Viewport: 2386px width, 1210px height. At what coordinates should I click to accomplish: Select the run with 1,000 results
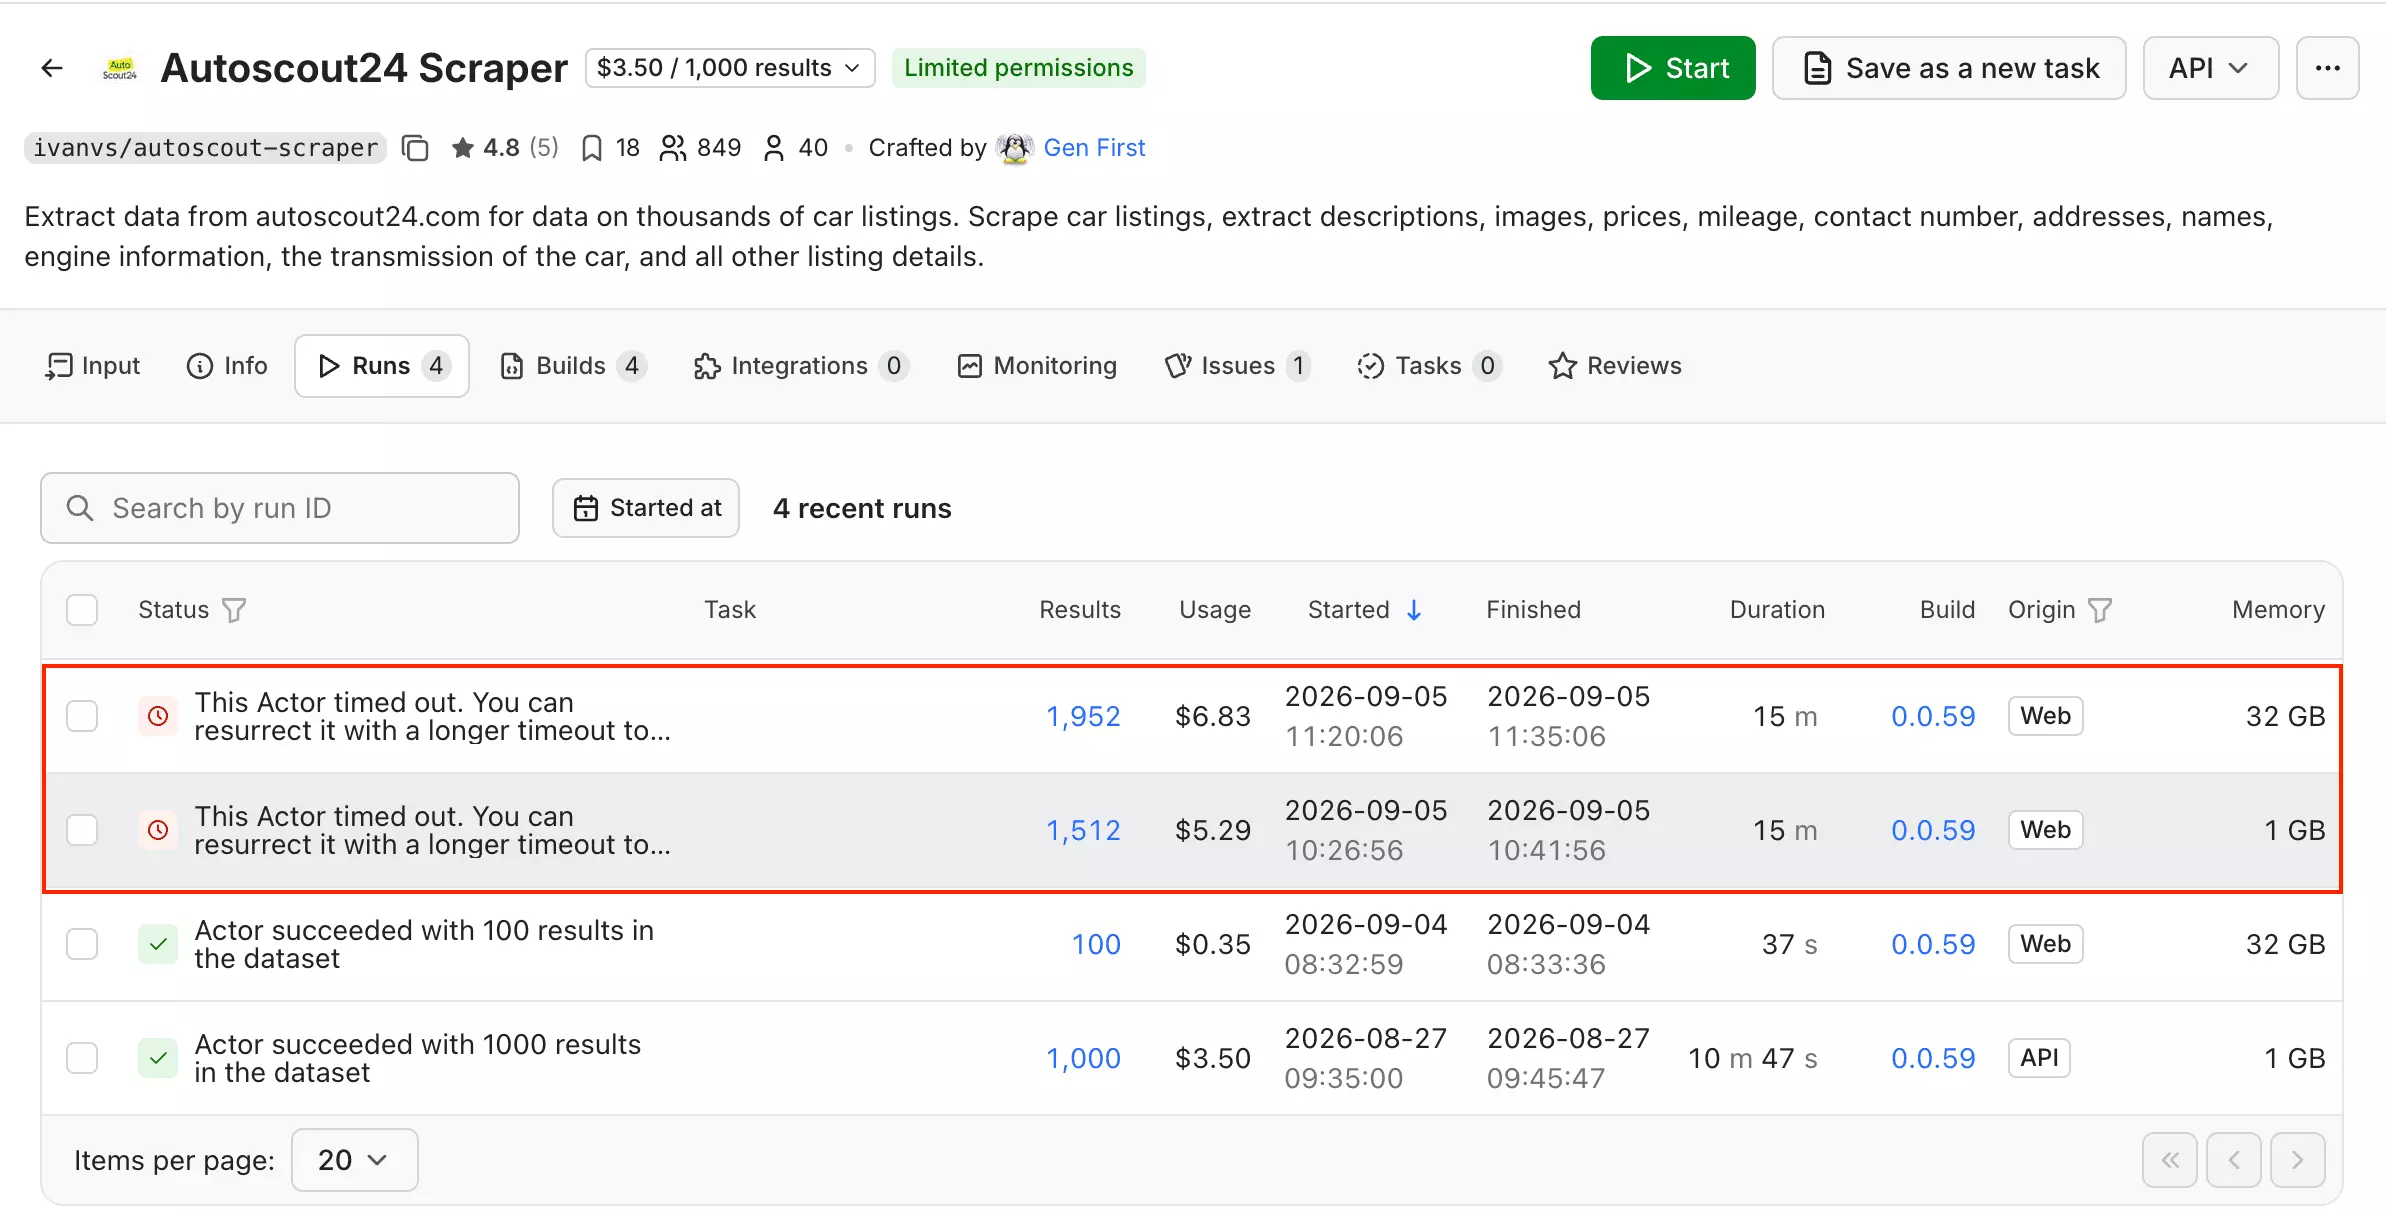[82, 1058]
